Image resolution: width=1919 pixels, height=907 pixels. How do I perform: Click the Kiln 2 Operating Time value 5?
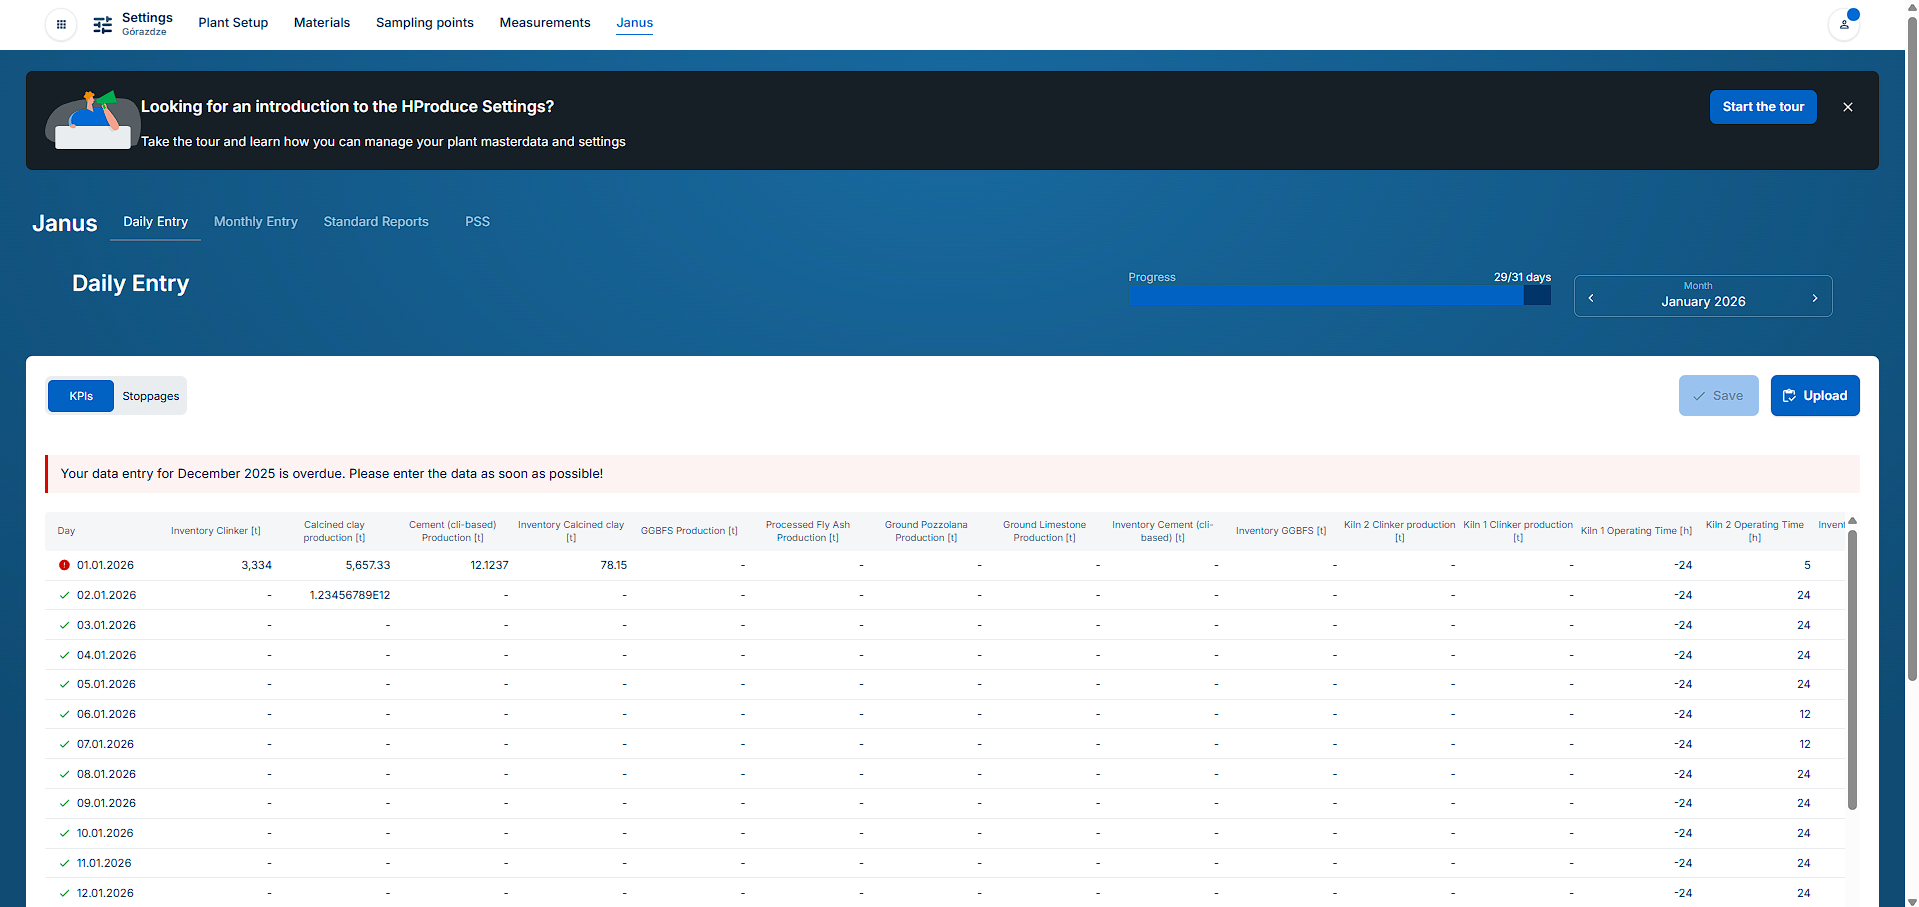point(1807,565)
